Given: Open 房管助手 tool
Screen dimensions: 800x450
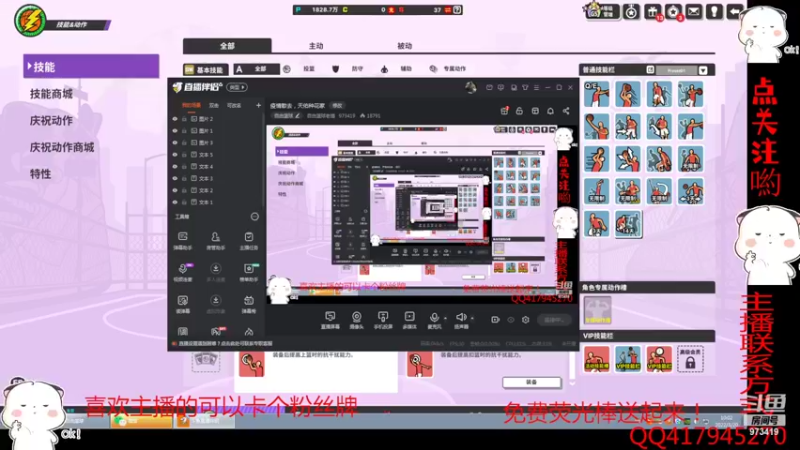Looking at the screenshot, I should pyautogui.click(x=215, y=241).
